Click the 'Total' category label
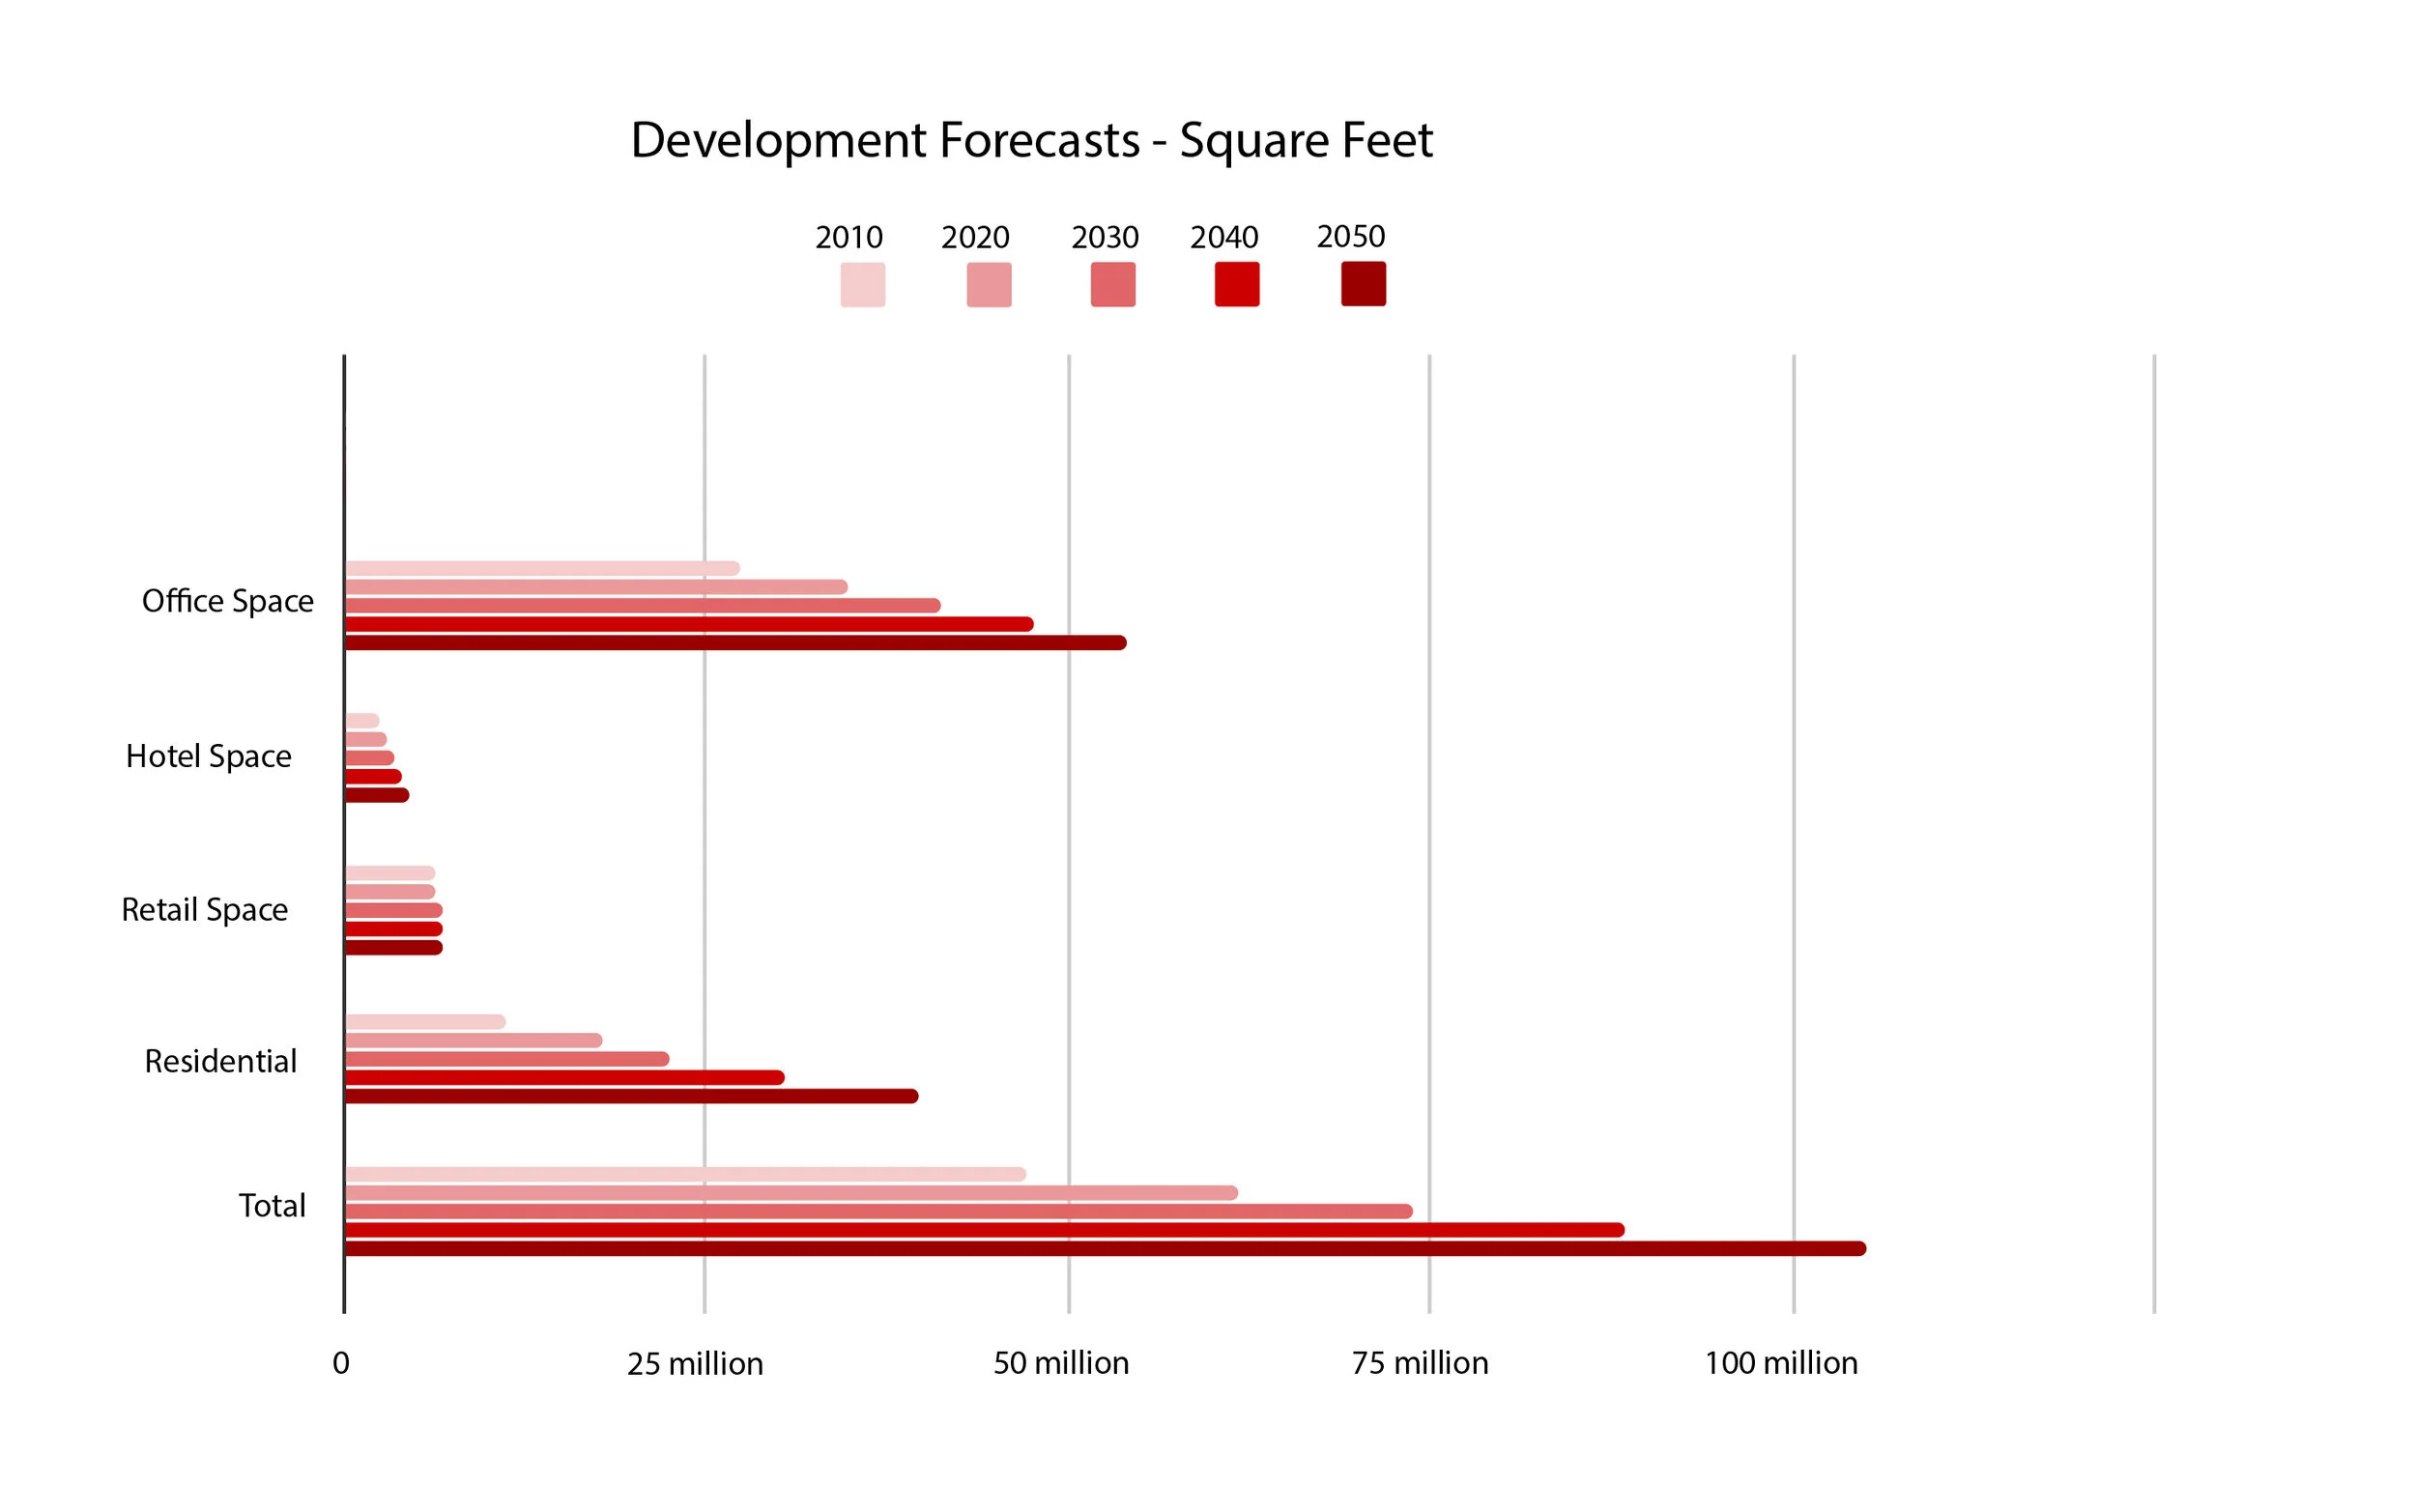Image resolution: width=2416 pixels, height=1512 pixels. tap(271, 1206)
